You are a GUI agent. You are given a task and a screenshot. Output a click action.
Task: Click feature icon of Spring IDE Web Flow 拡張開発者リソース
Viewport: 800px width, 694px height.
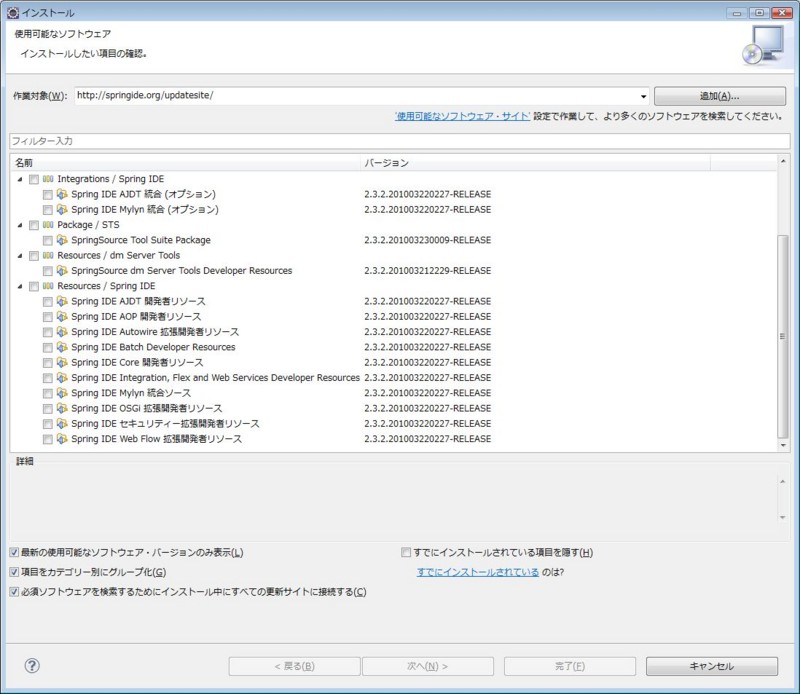(x=62, y=439)
